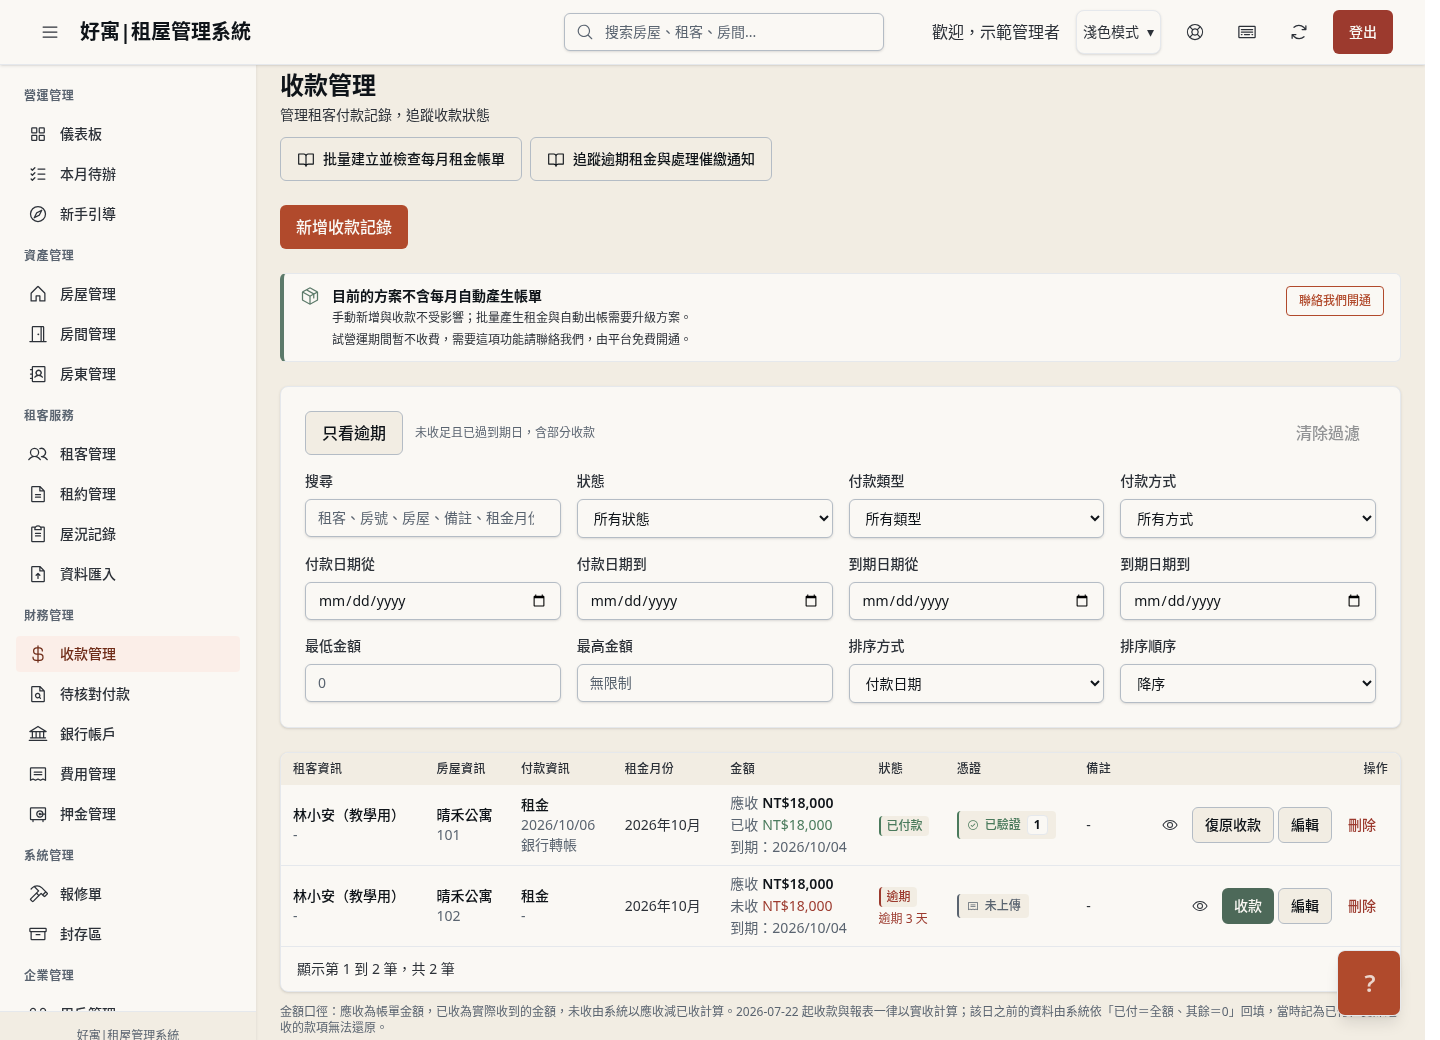Image resolution: width=1440 pixels, height=1040 pixels.
Task: Click 復原收款 for the 101 row
Action: 1233,825
